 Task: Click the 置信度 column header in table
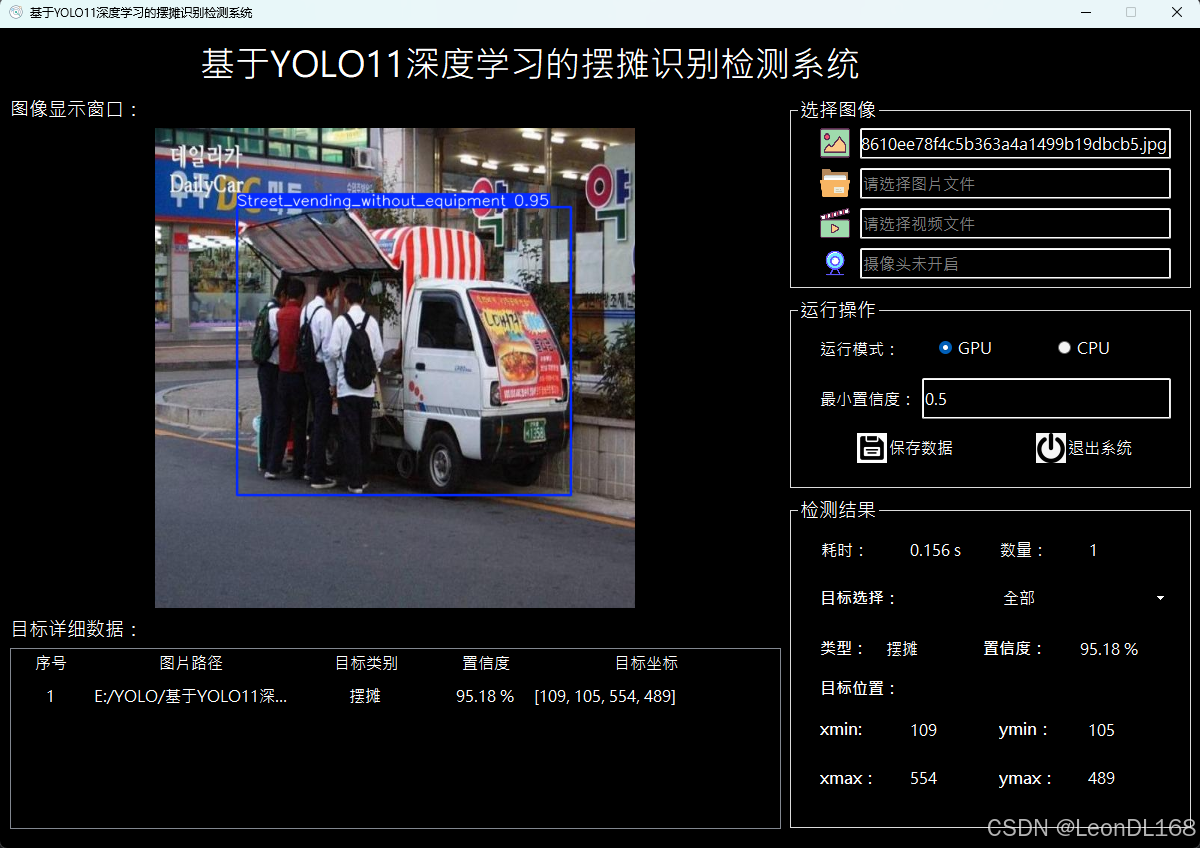tap(486, 663)
